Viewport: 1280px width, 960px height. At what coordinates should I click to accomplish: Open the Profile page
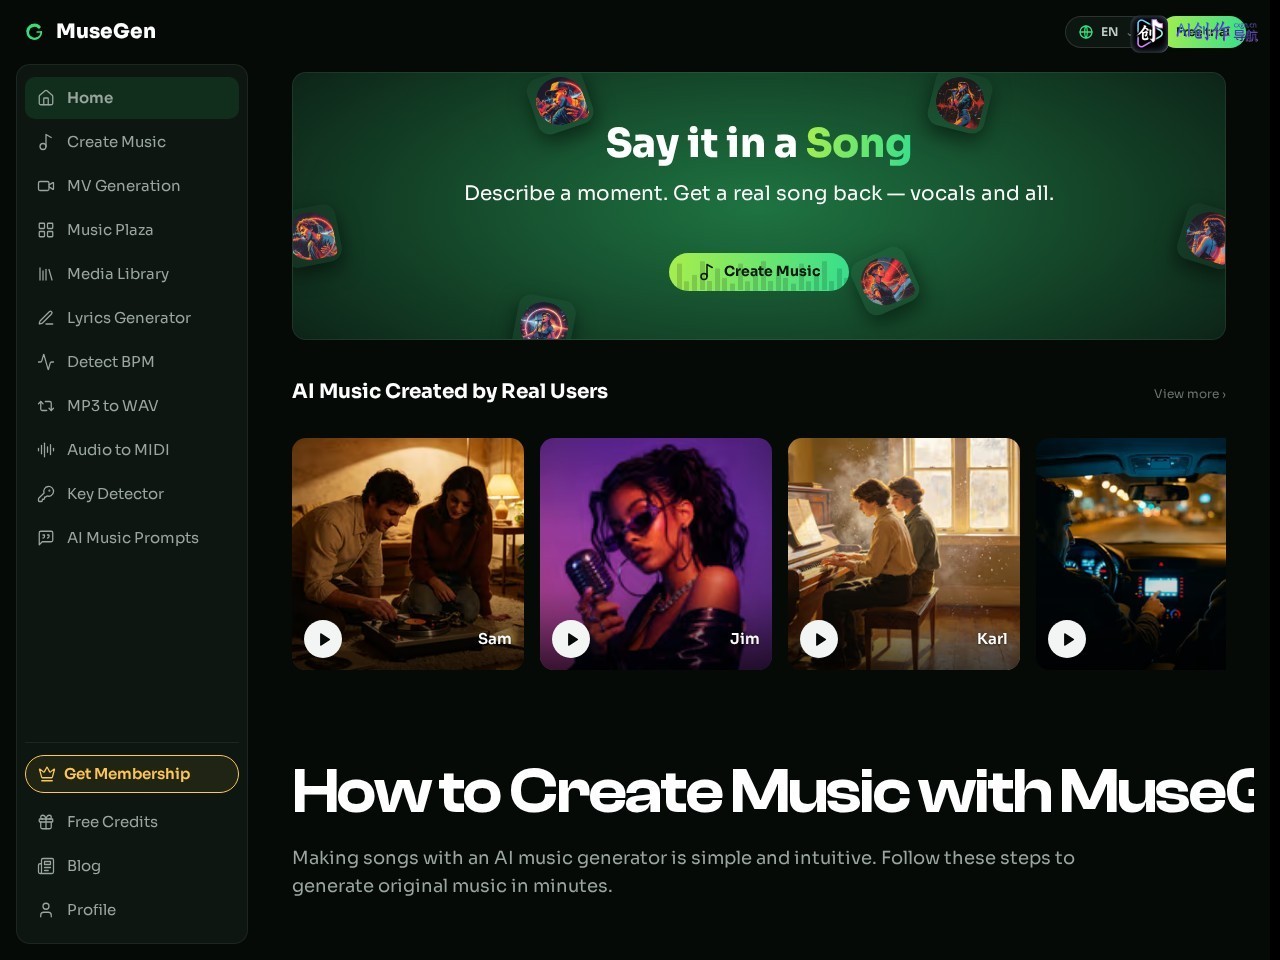click(x=132, y=910)
